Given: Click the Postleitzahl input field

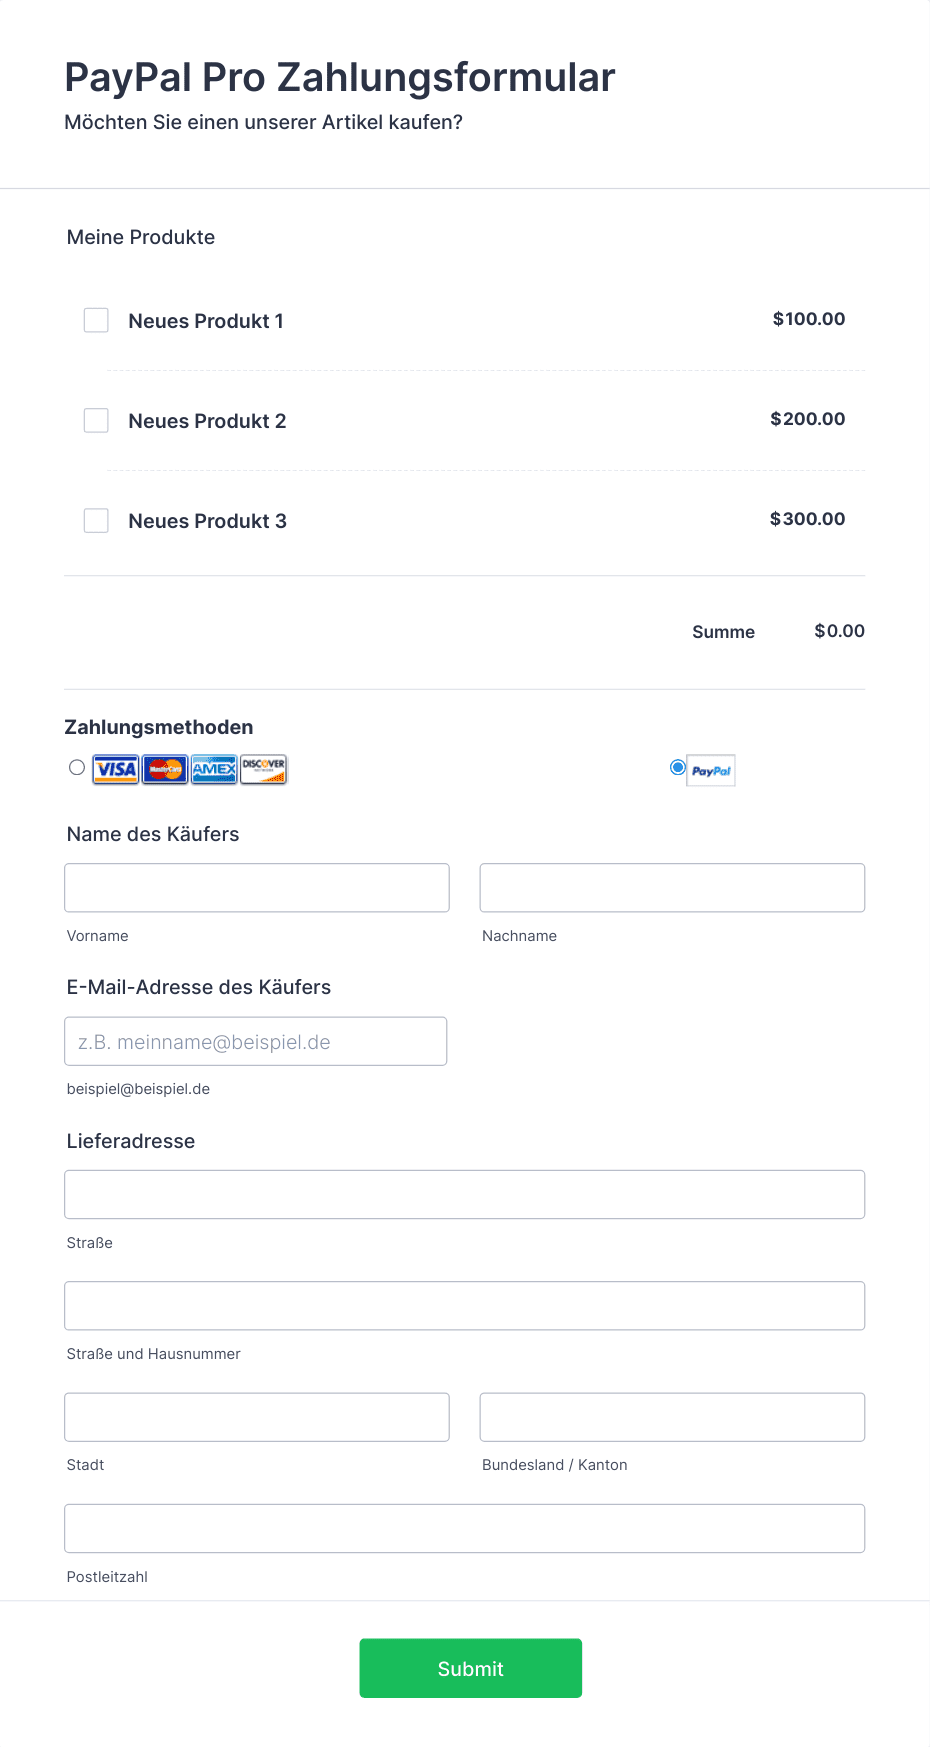Looking at the screenshot, I should tap(465, 1528).
